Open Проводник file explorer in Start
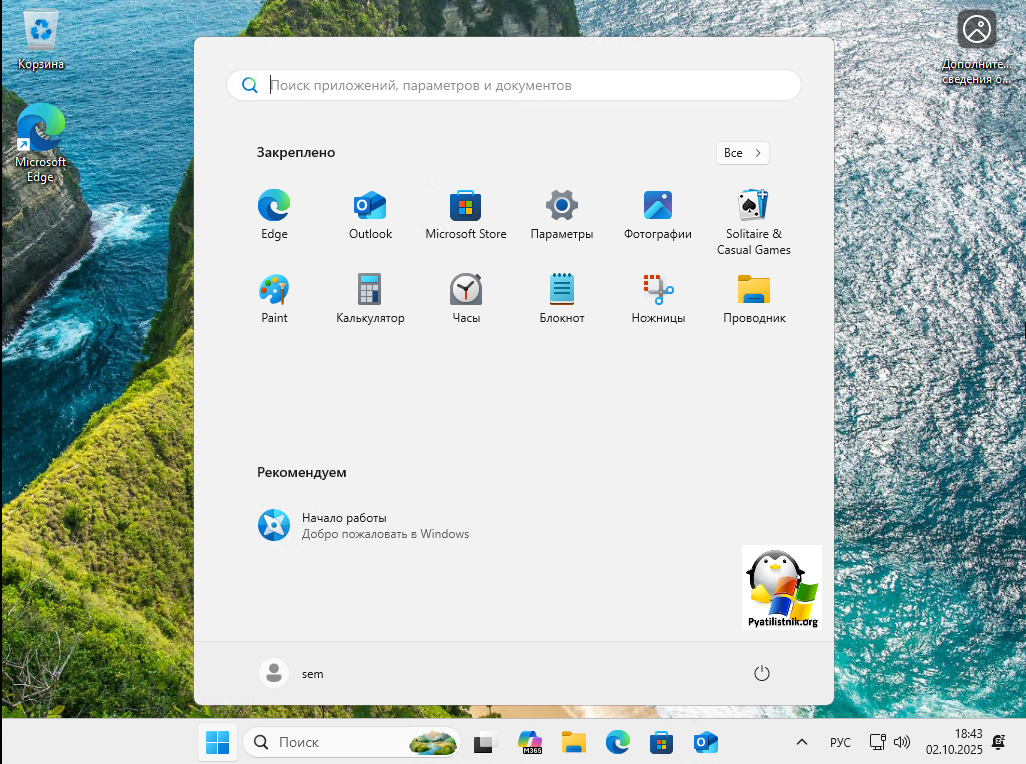The image size is (1026, 764). (754, 290)
